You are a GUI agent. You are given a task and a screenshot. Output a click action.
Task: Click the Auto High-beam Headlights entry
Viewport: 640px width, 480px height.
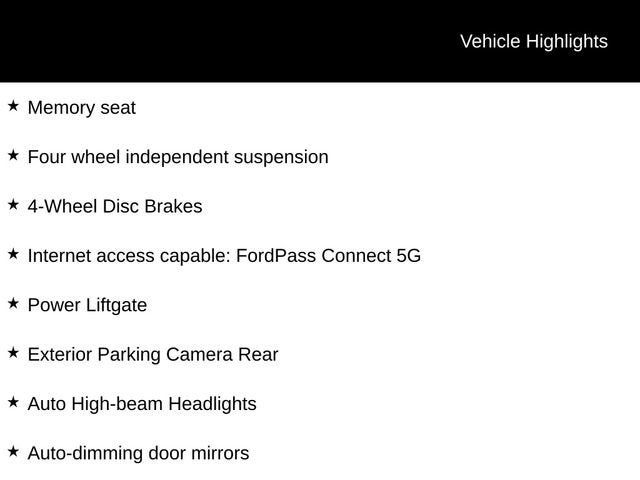(141, 404)
